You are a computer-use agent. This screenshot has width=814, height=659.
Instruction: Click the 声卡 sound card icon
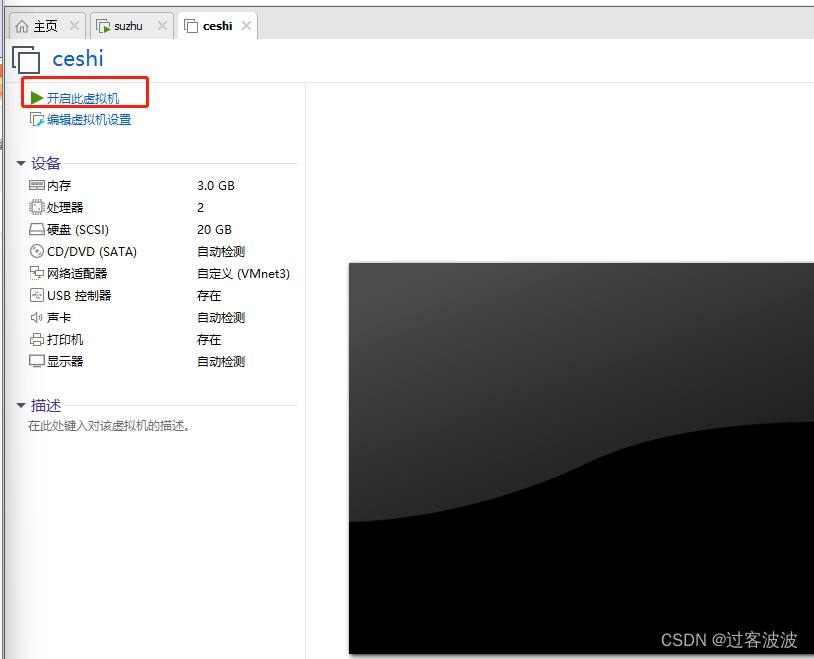(x=36, y=317)
